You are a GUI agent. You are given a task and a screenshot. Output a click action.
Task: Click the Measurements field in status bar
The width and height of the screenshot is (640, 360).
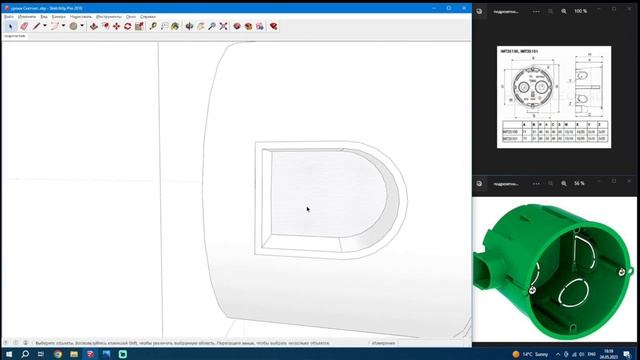pyautogui.click(x=433, y=343)
